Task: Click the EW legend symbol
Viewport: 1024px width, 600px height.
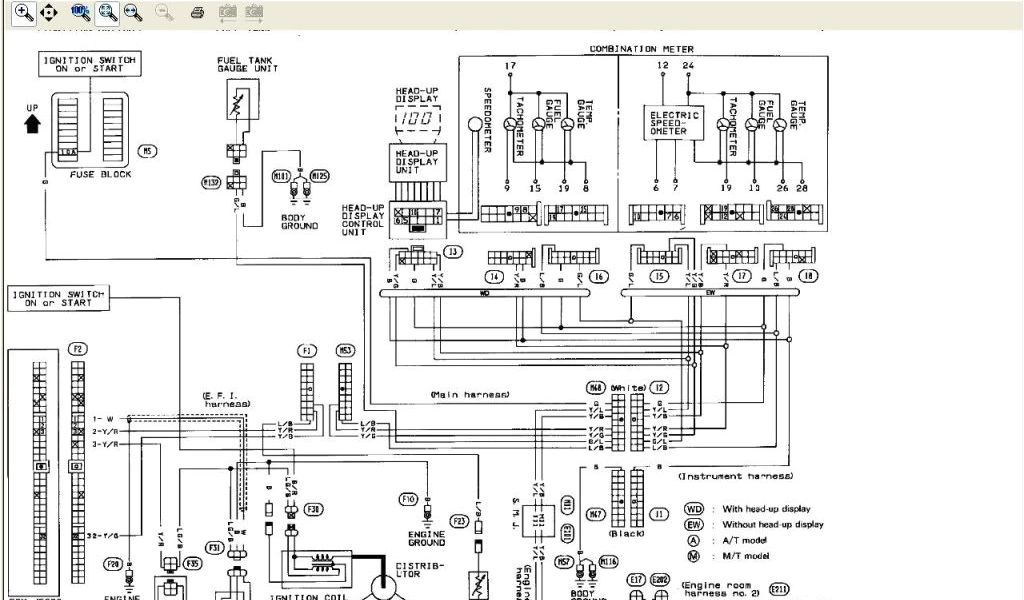Action: pyautogui.click(x=693, y=524)
